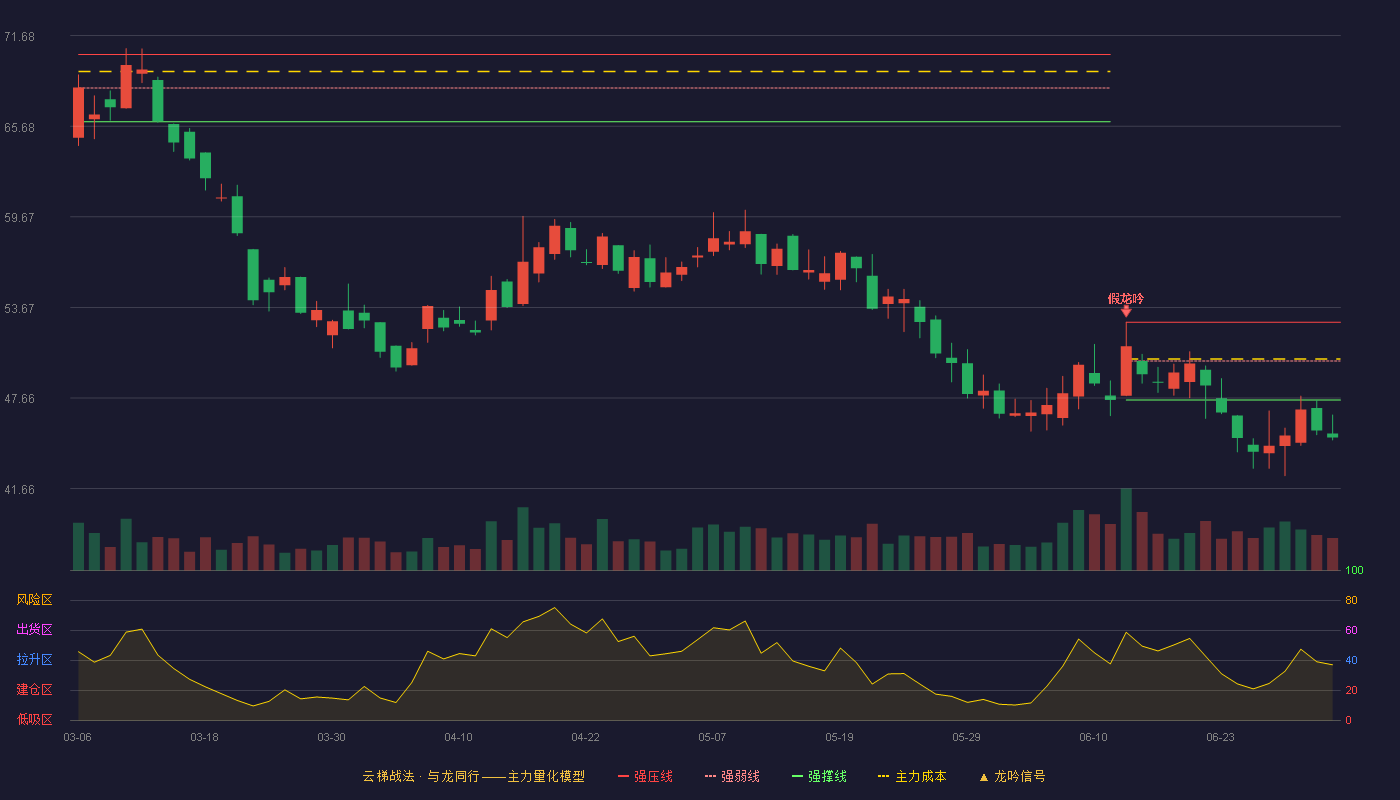Toggle the 强弱线 legend entry
Image resolution: width=1400 pixels, height=800 pixels.
point(732,776)
